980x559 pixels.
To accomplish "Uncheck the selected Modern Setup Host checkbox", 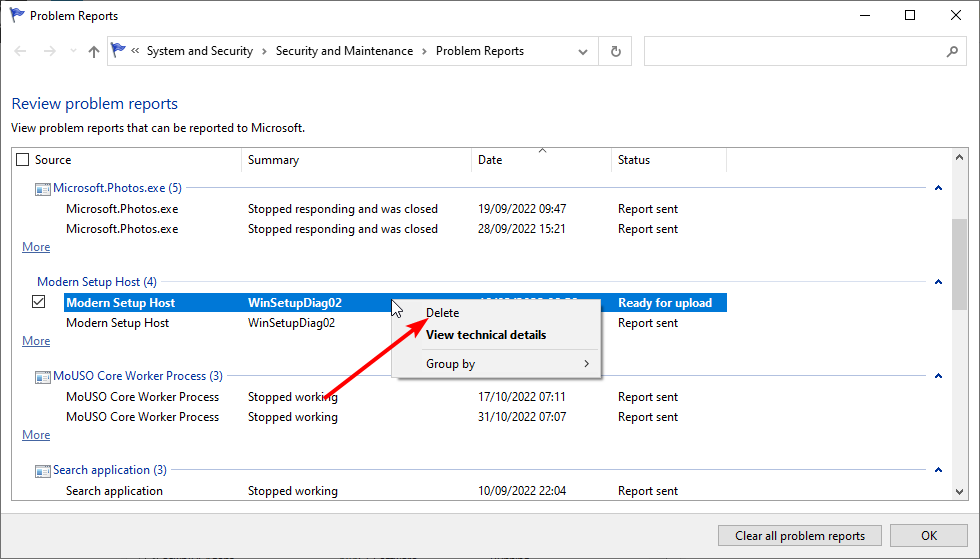I will pyautogui.click(x=39, y=302).
